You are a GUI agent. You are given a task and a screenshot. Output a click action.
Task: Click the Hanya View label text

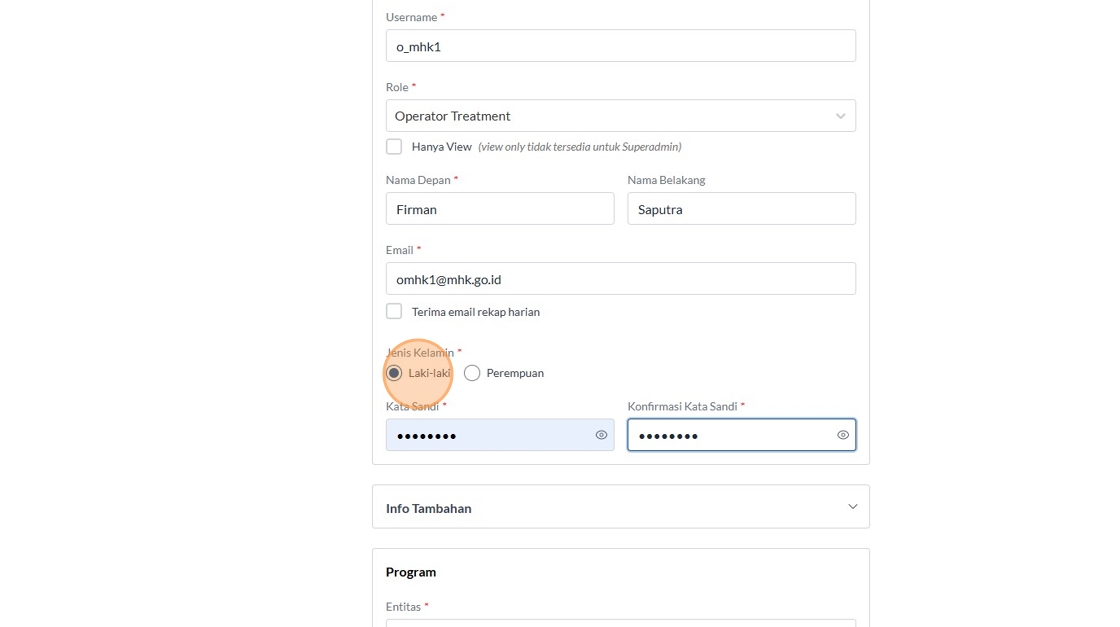click(441, 147)
